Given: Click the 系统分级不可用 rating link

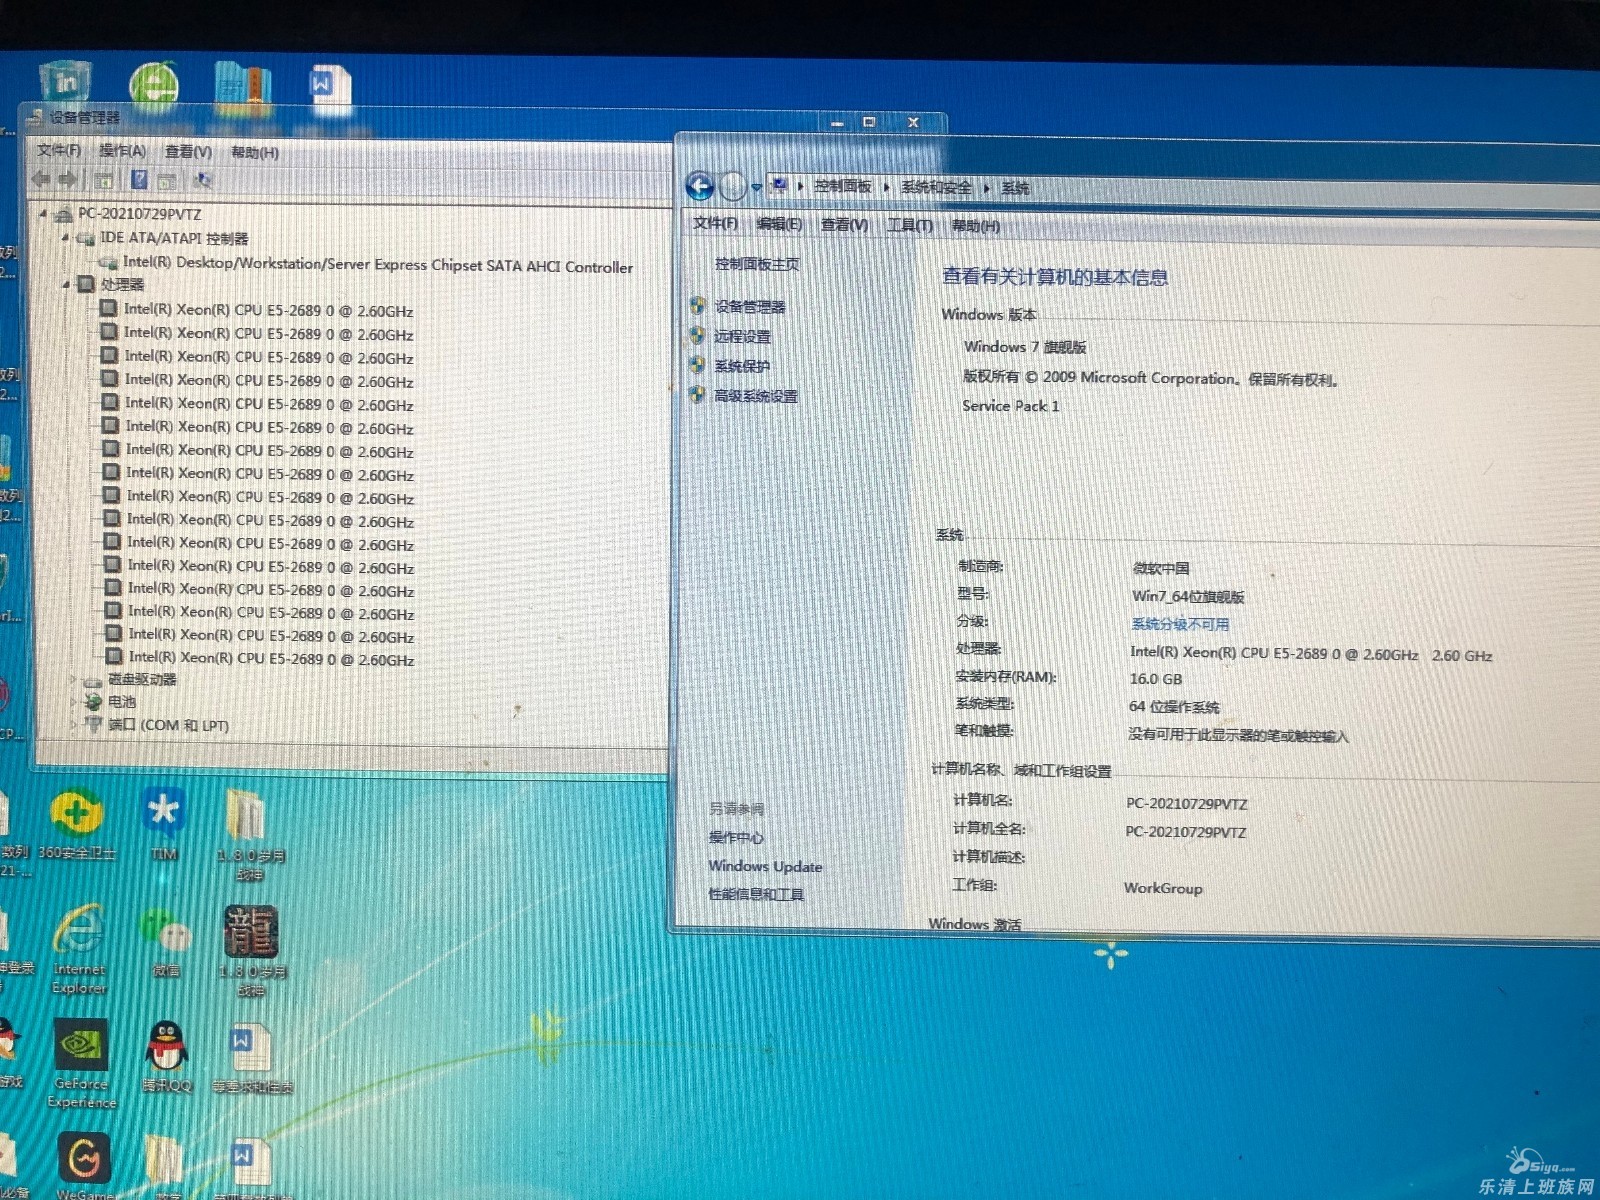Looking at the screenshot, I should 1180,624.
